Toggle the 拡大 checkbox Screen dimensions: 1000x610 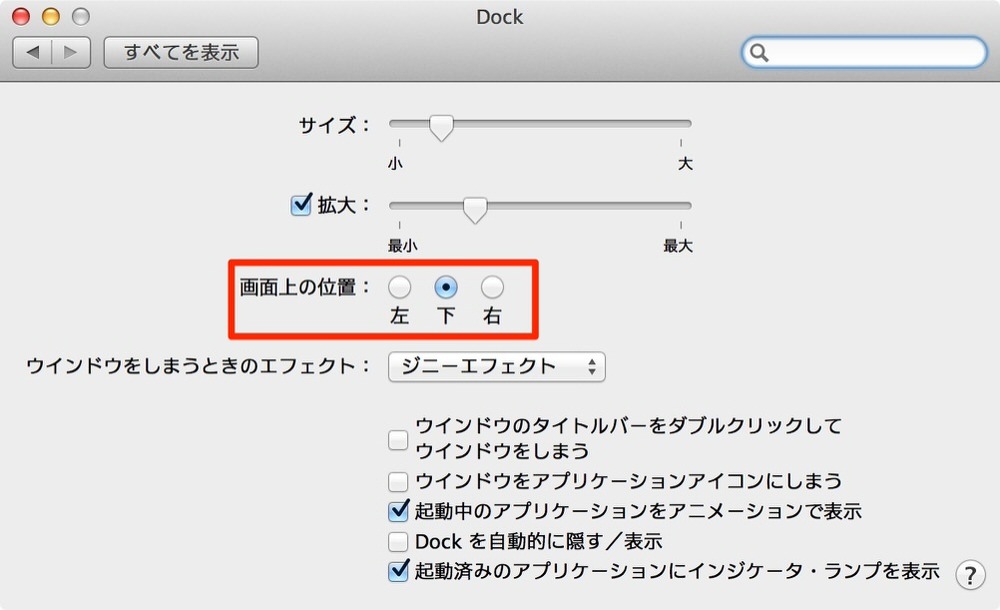click(301, 205)
